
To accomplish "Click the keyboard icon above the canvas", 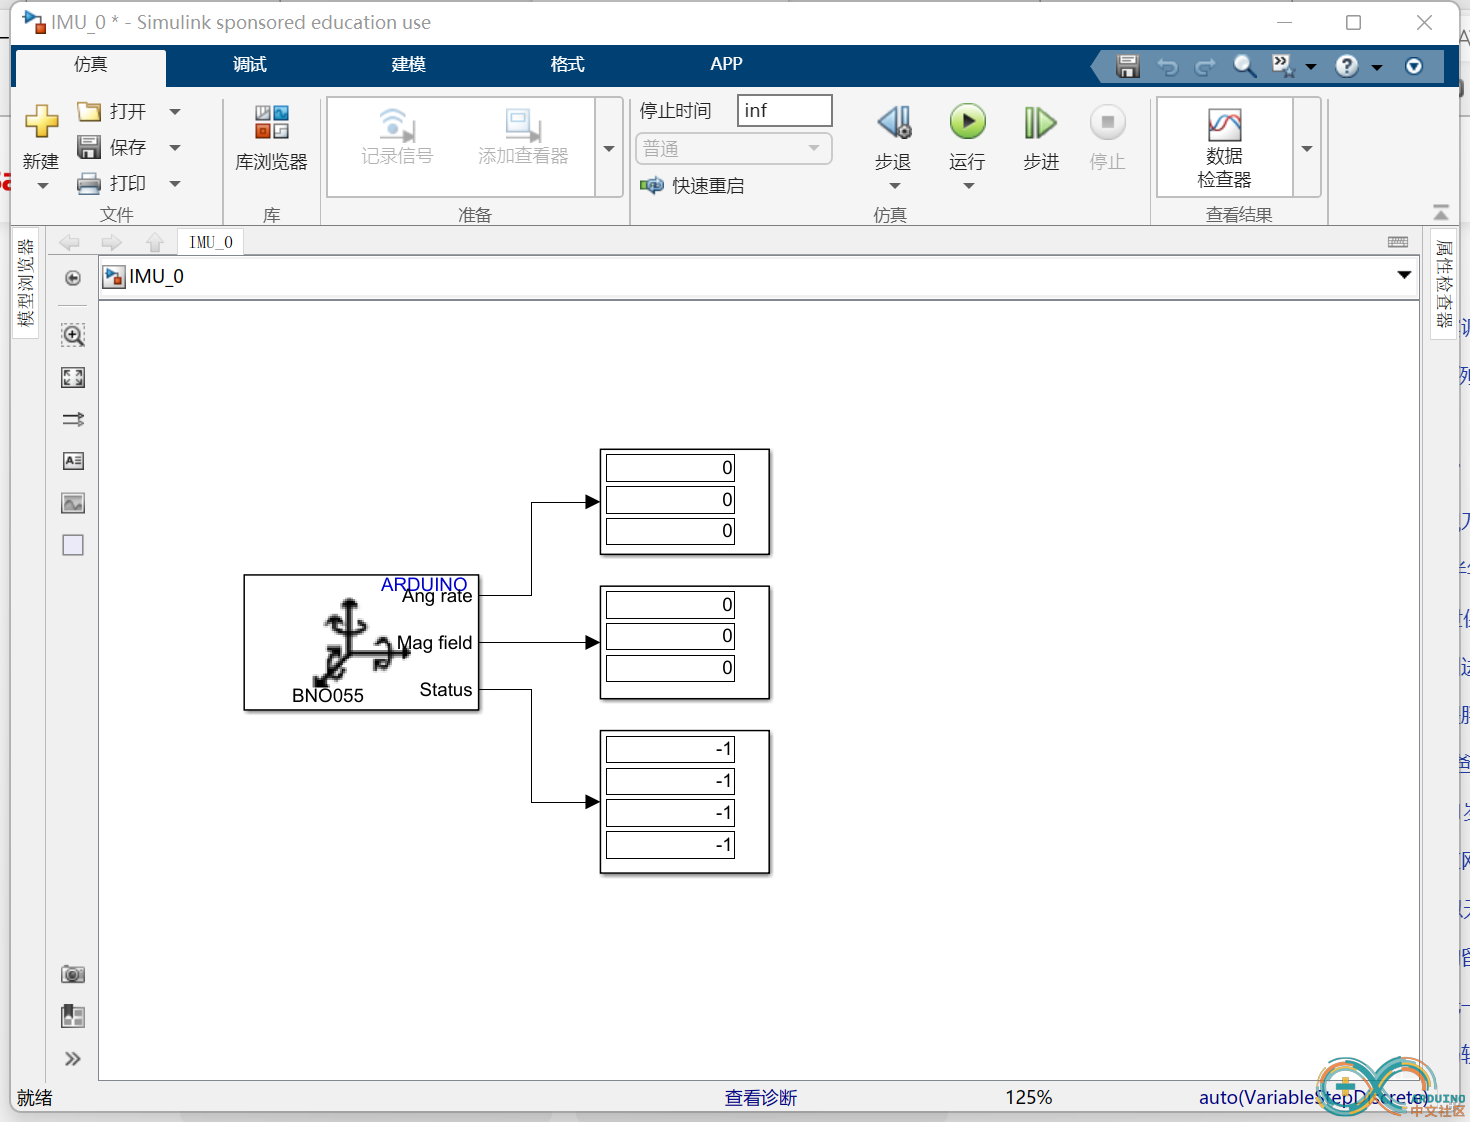I will 1398,242.
